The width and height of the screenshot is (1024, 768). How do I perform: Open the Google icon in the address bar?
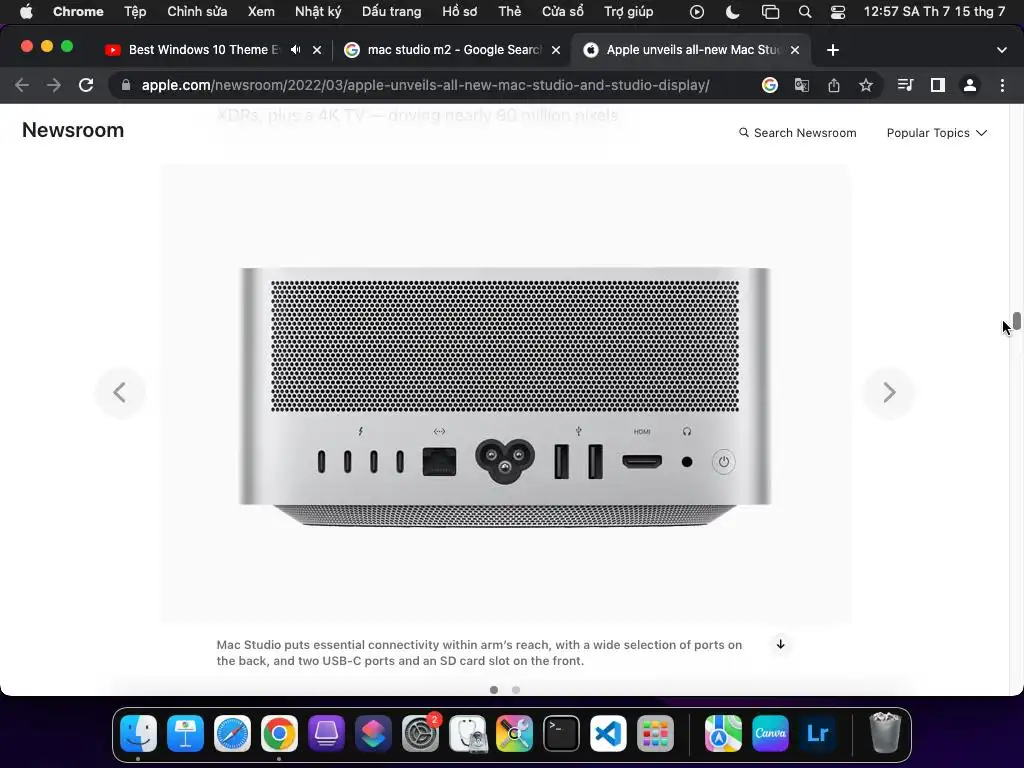point(770,85)
